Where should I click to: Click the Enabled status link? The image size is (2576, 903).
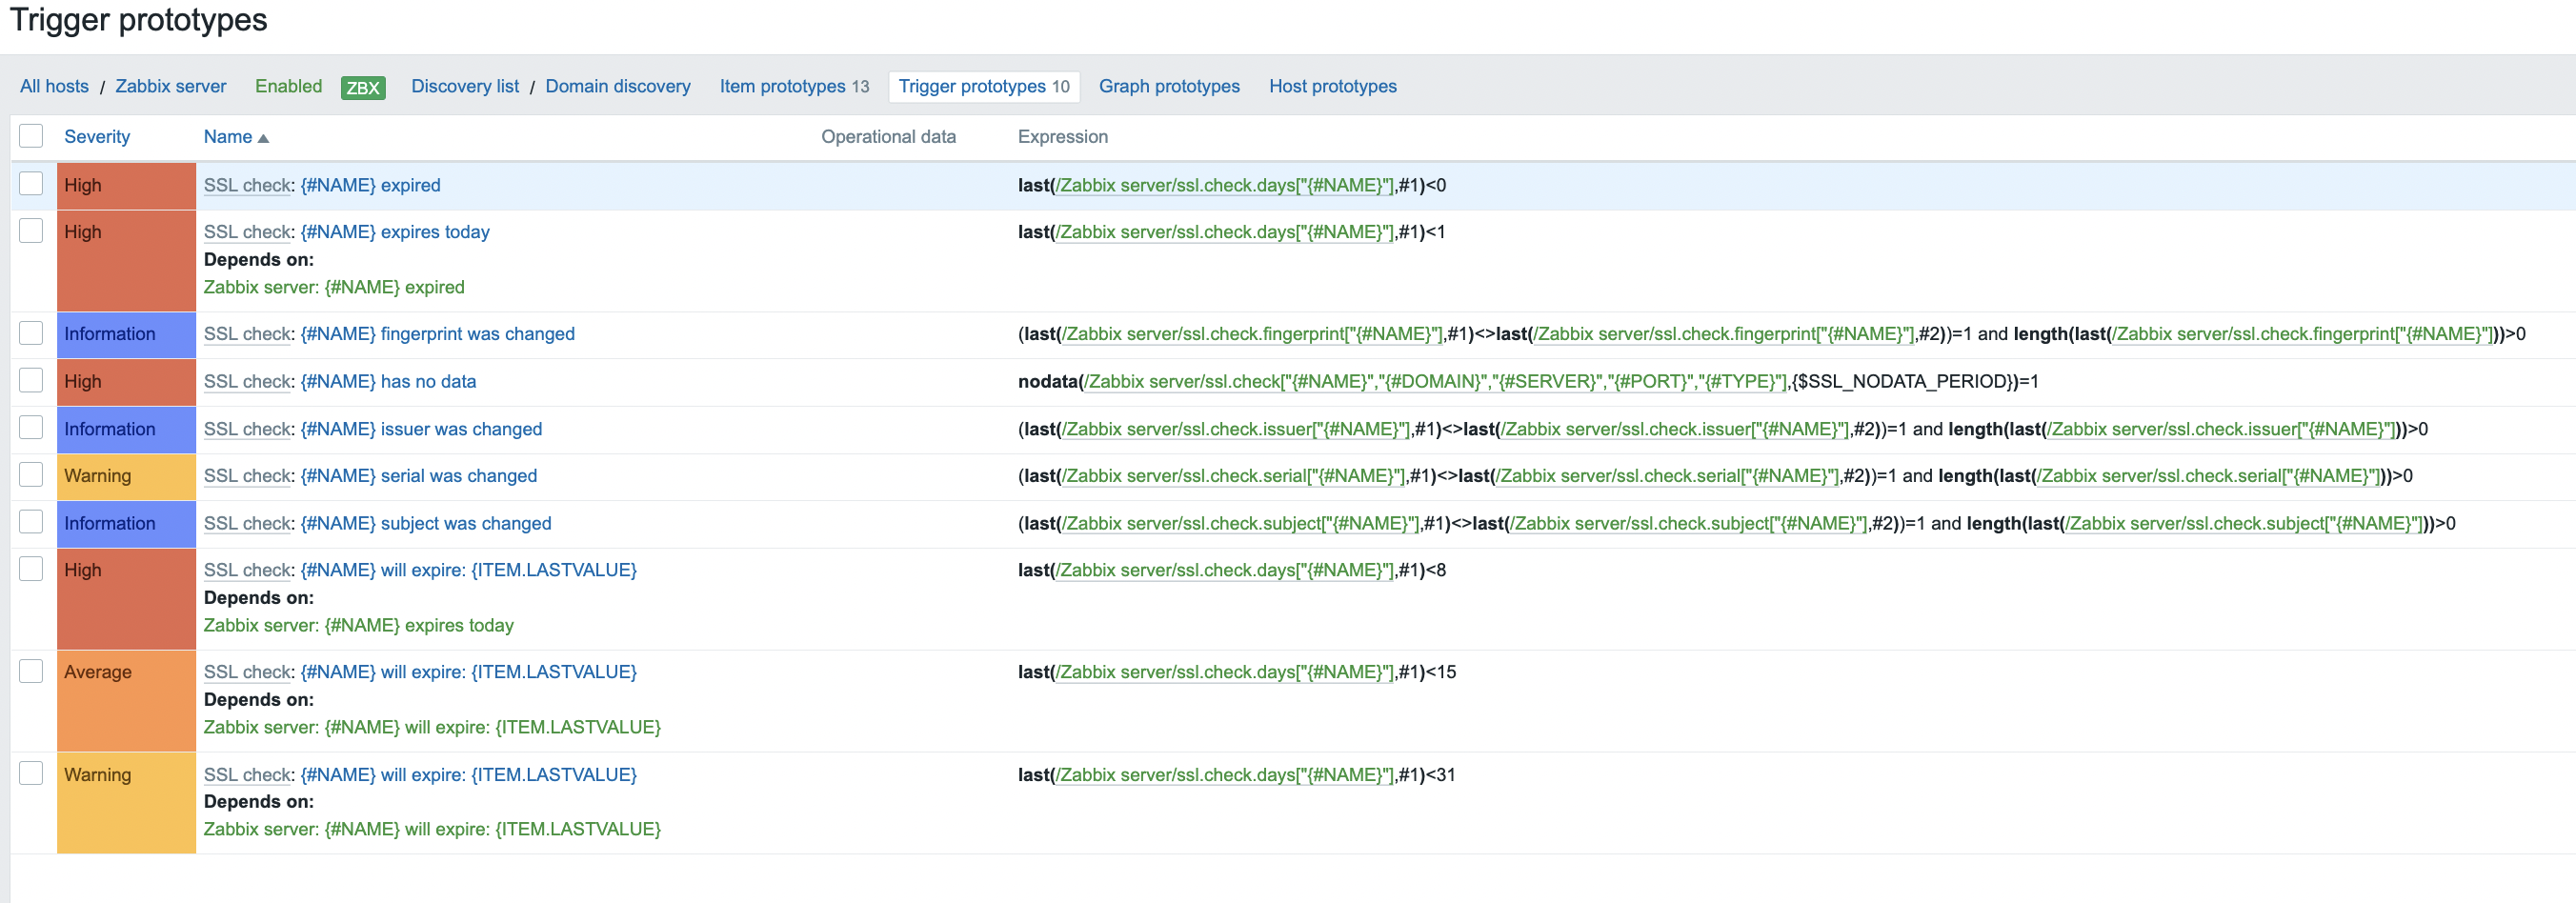coord(288,87)
